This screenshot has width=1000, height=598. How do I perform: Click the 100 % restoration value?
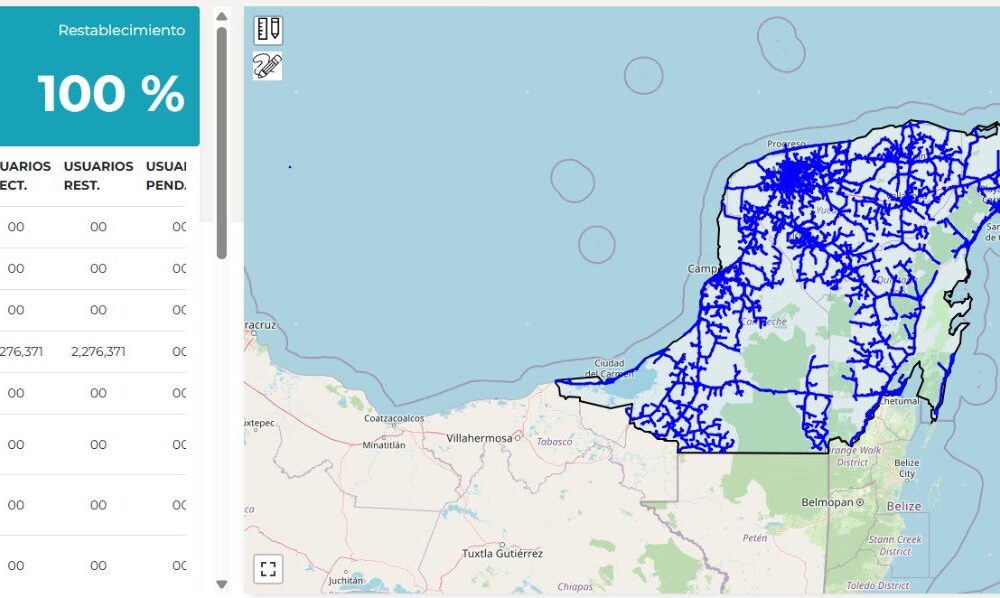pos(111,94)
